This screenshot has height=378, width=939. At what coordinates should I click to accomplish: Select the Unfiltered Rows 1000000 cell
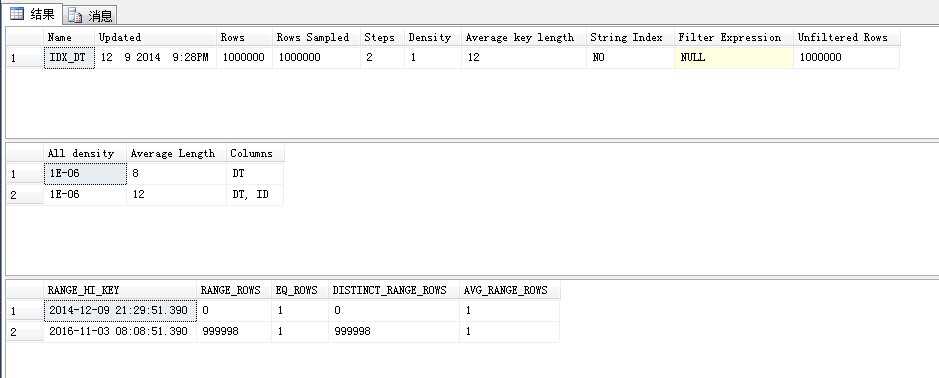pyautogui.click(x=847, y=58)
